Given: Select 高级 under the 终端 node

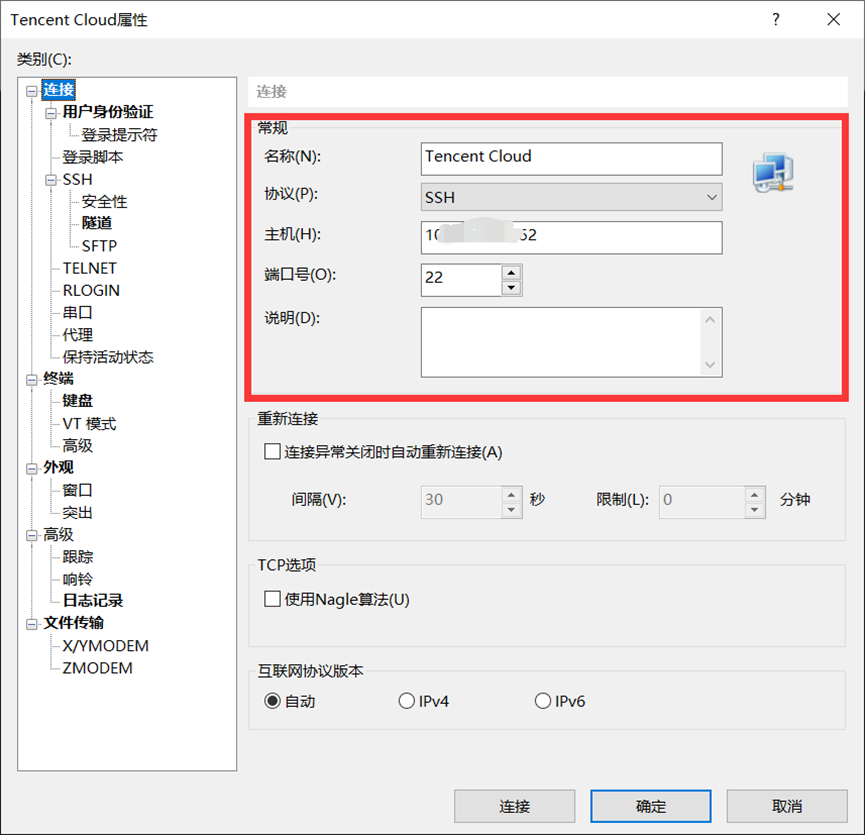Looking at the screenshot, I should click(x=77, y=446).
